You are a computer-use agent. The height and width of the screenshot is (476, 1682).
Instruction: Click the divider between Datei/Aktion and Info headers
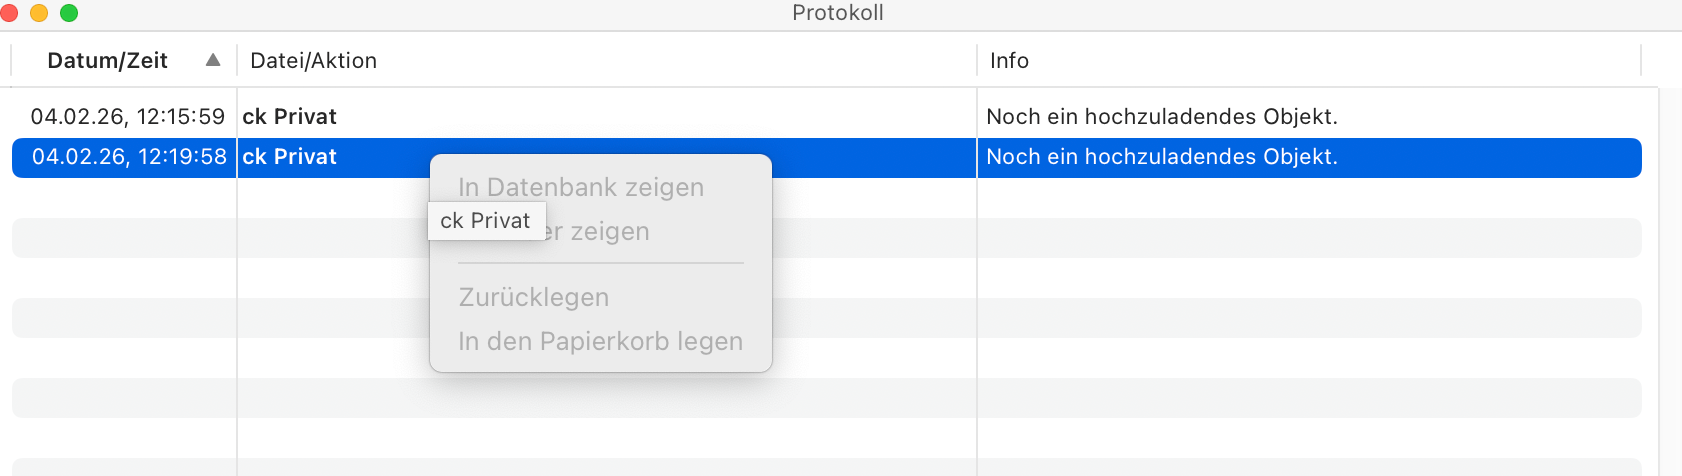pos(977,61)
